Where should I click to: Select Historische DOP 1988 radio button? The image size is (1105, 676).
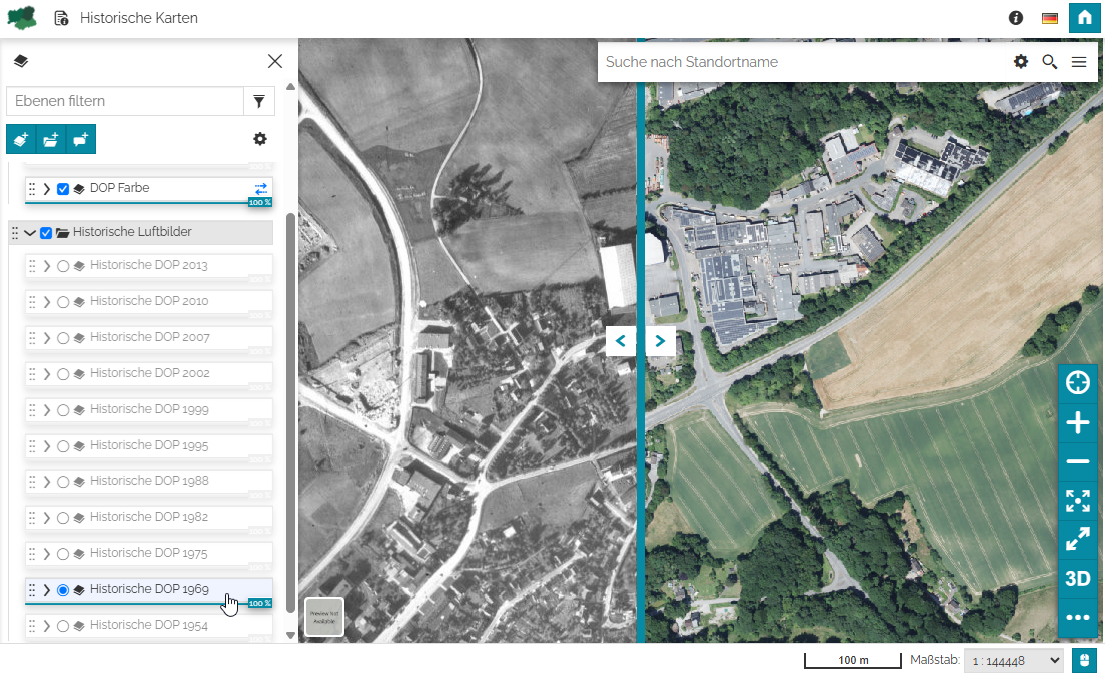tap(63, 482)
